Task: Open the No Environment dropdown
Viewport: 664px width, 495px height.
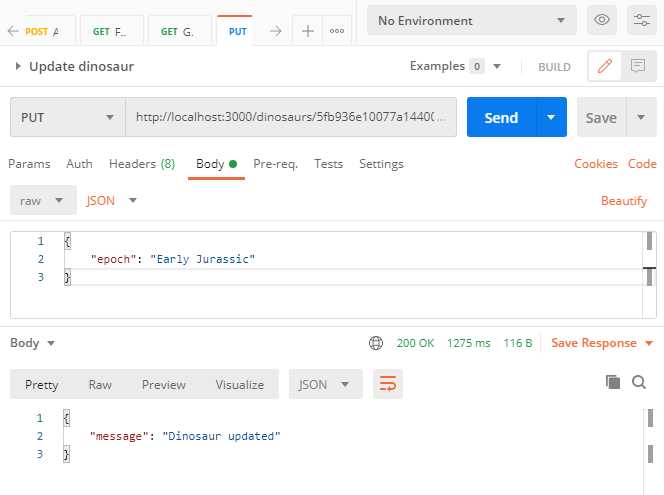Action: coord(471,20)
